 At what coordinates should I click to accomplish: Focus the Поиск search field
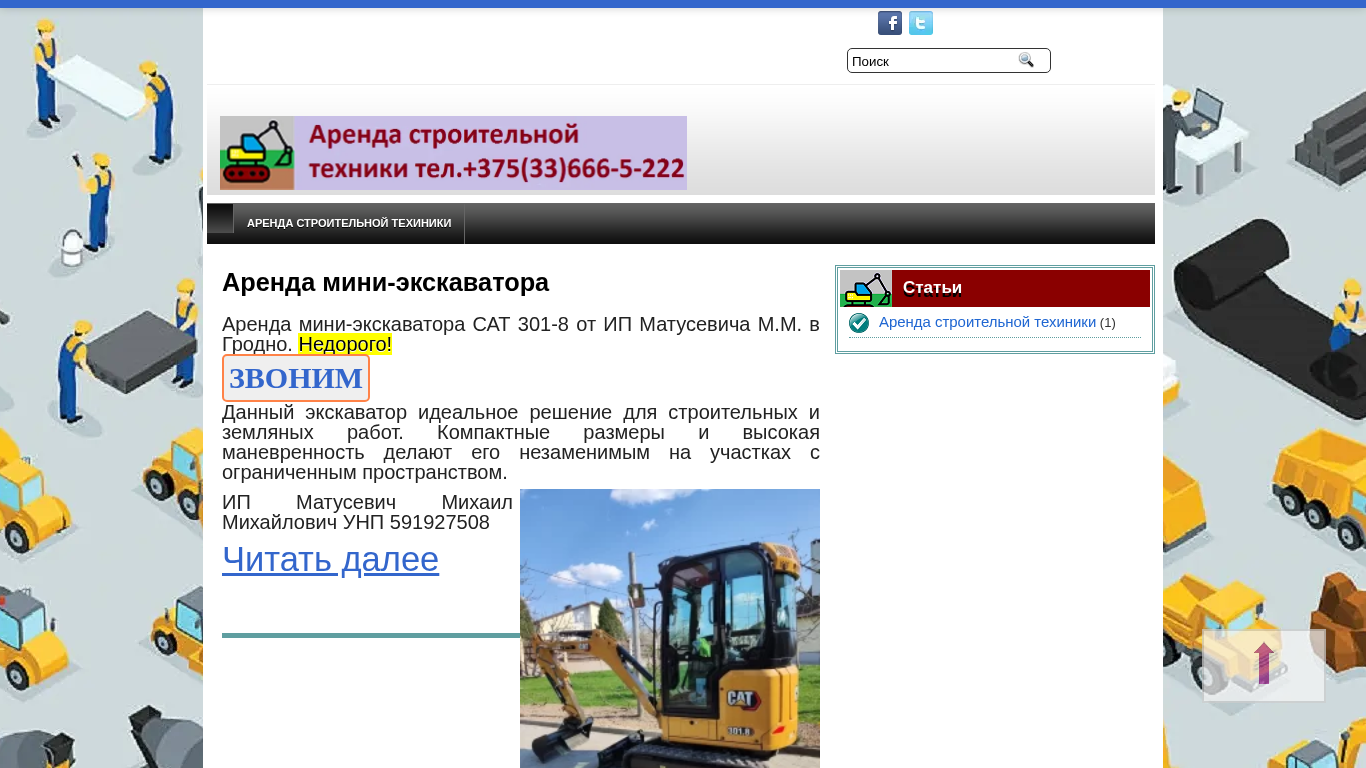pos(932,61)
